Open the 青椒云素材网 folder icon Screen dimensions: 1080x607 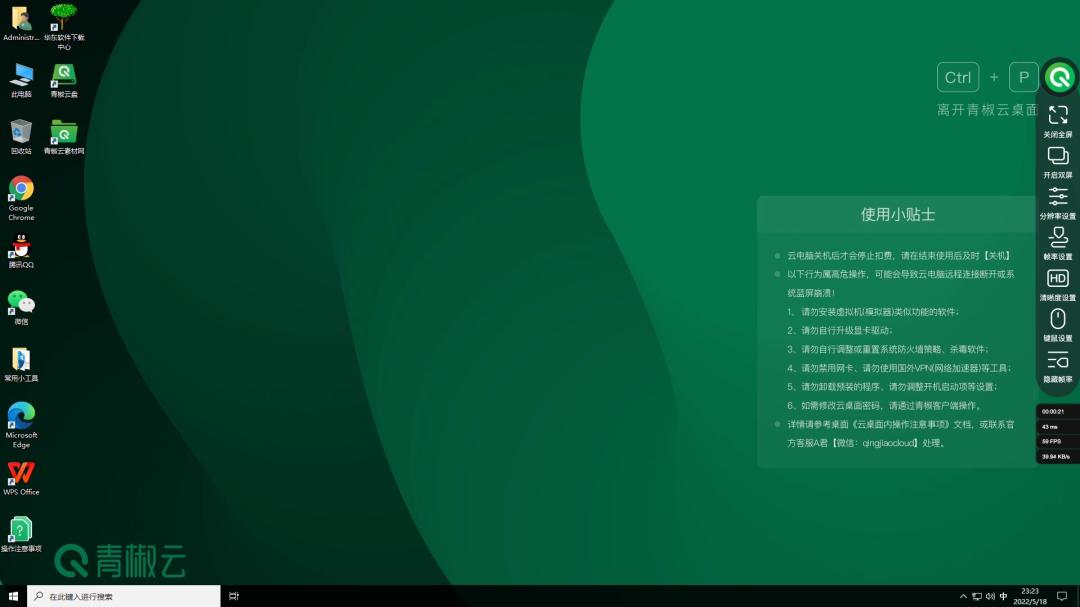click(64, 133)
